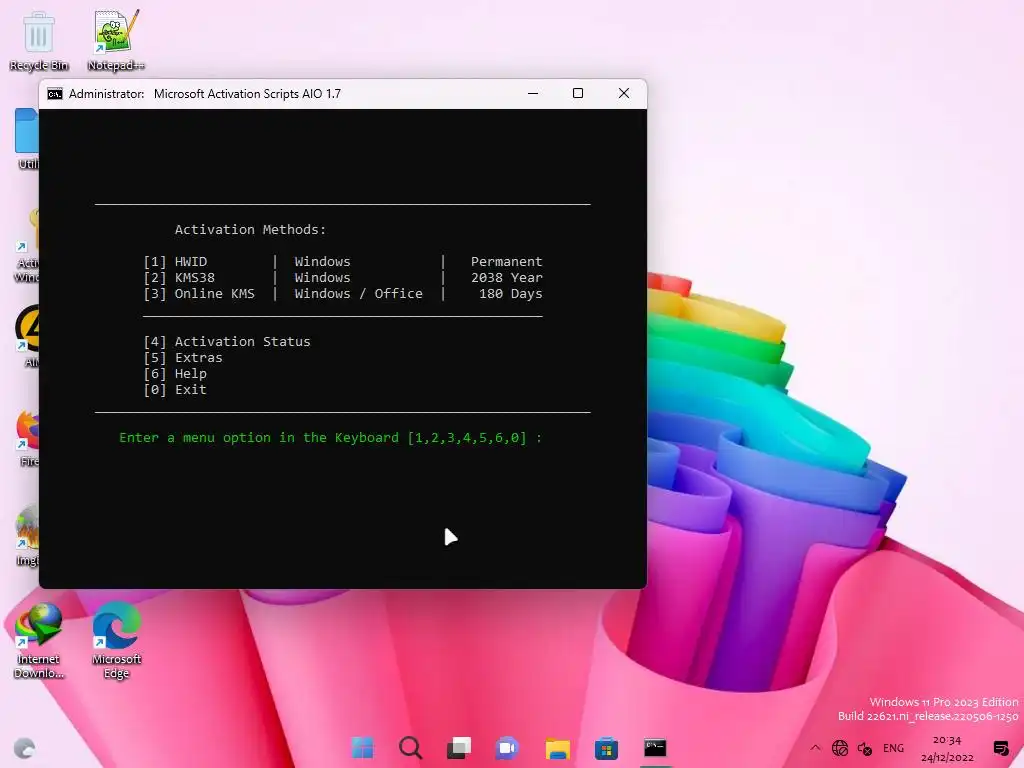The image size is (1024, 768).
Task: Open taskbar Search
Action: (x=410, y=747)
